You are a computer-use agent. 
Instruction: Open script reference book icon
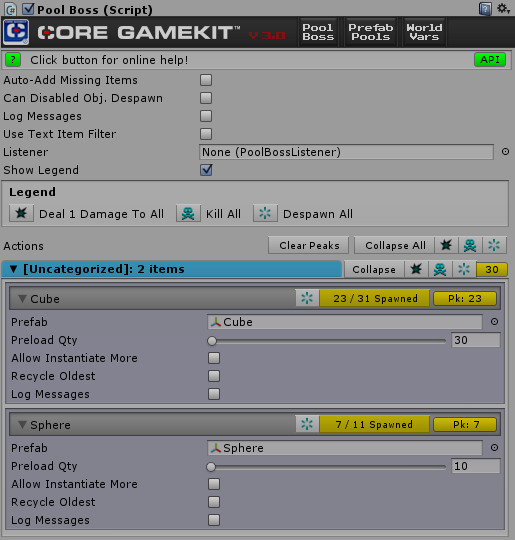click(485, 9)
